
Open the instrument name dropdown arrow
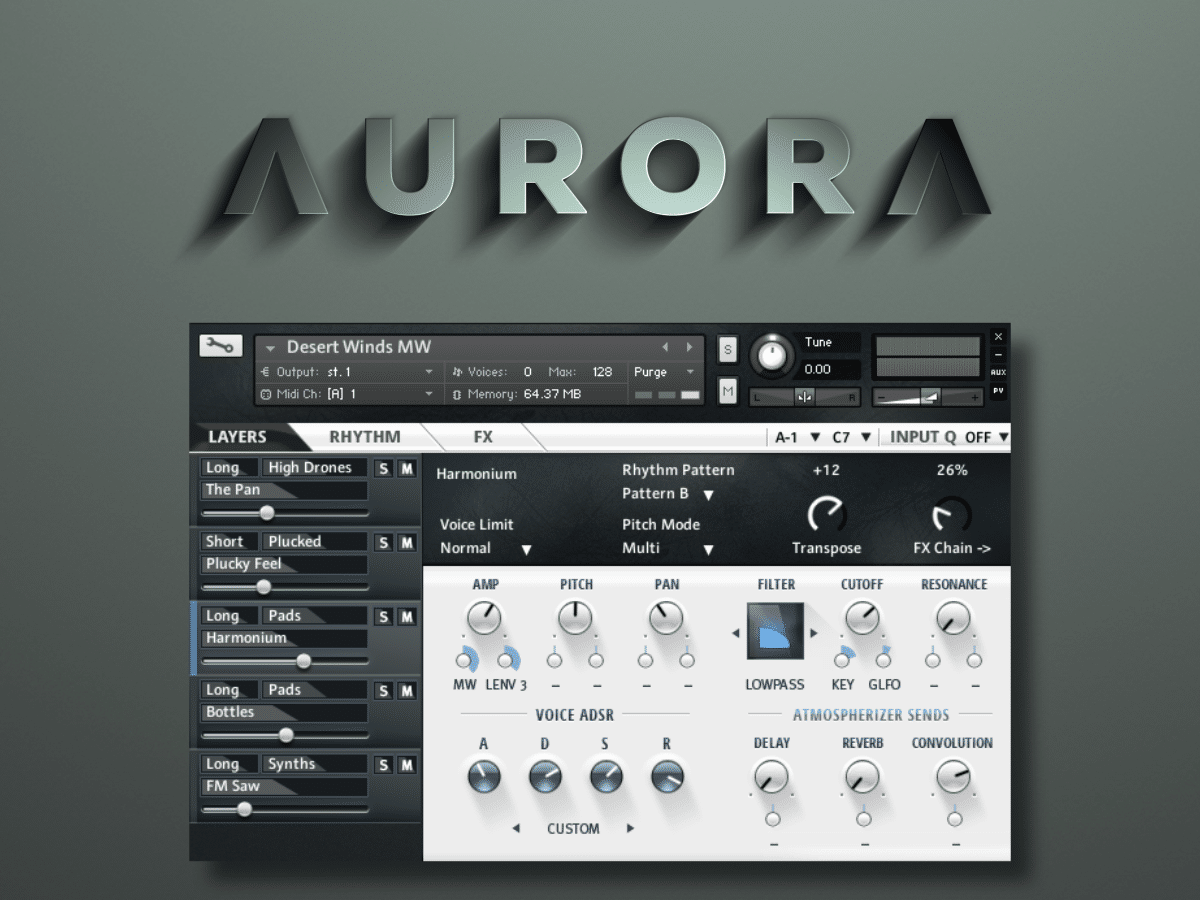click(270, 348)
